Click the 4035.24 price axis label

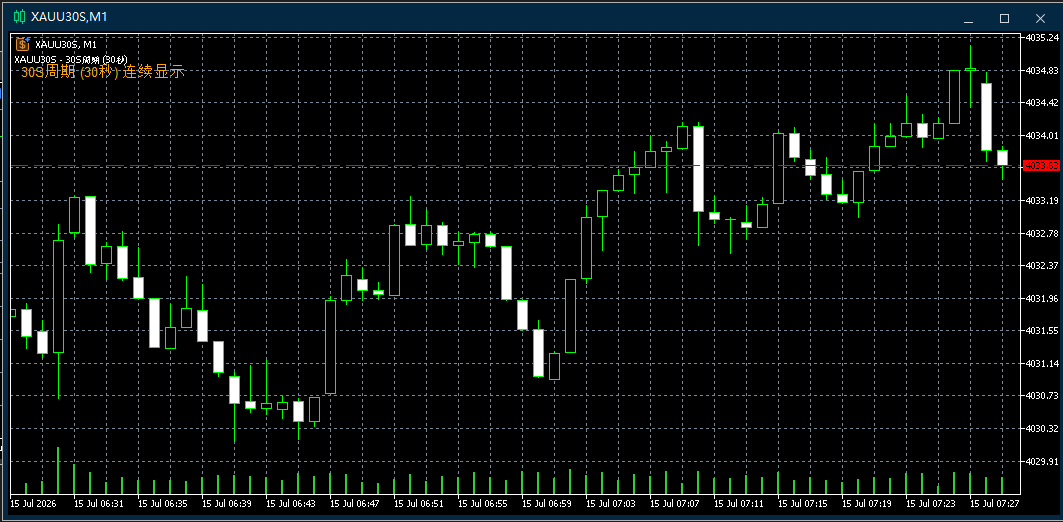(1042, 37)
